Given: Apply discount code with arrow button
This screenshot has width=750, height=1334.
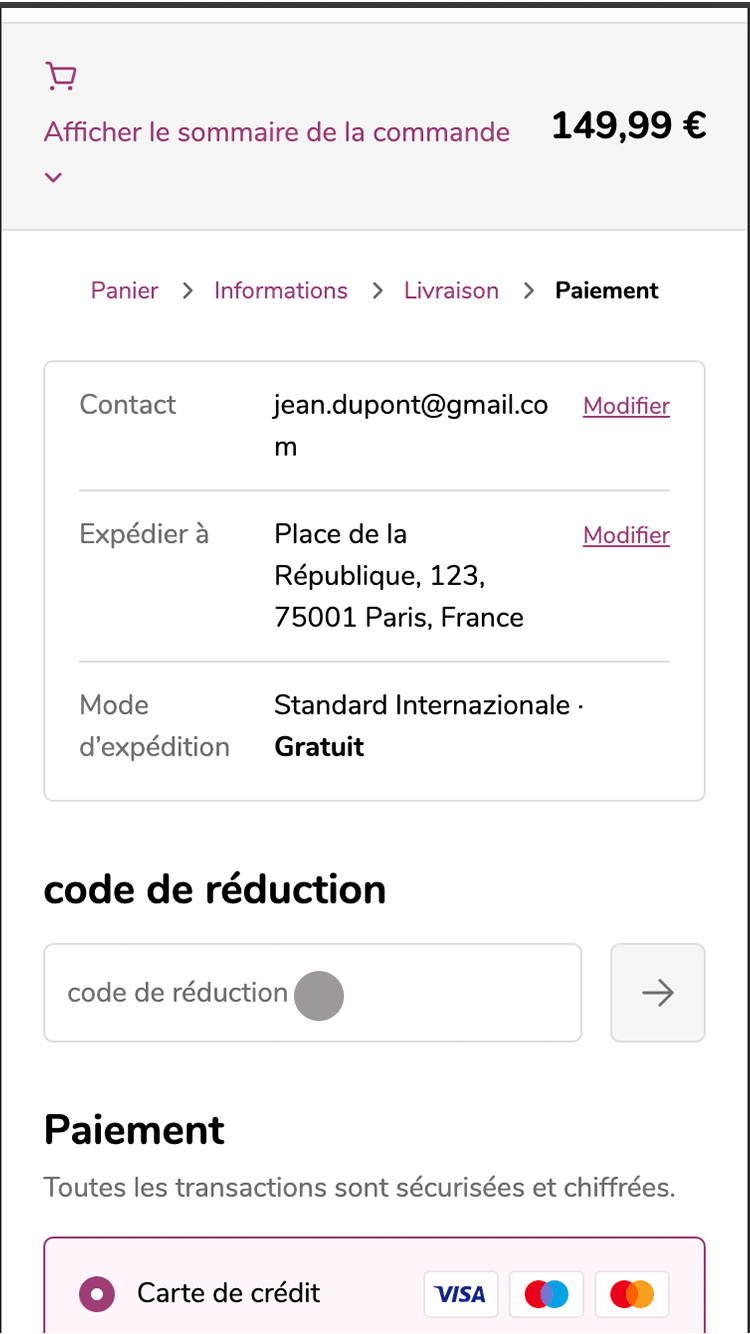Looking at the screenshot, I should click(658, 993).
